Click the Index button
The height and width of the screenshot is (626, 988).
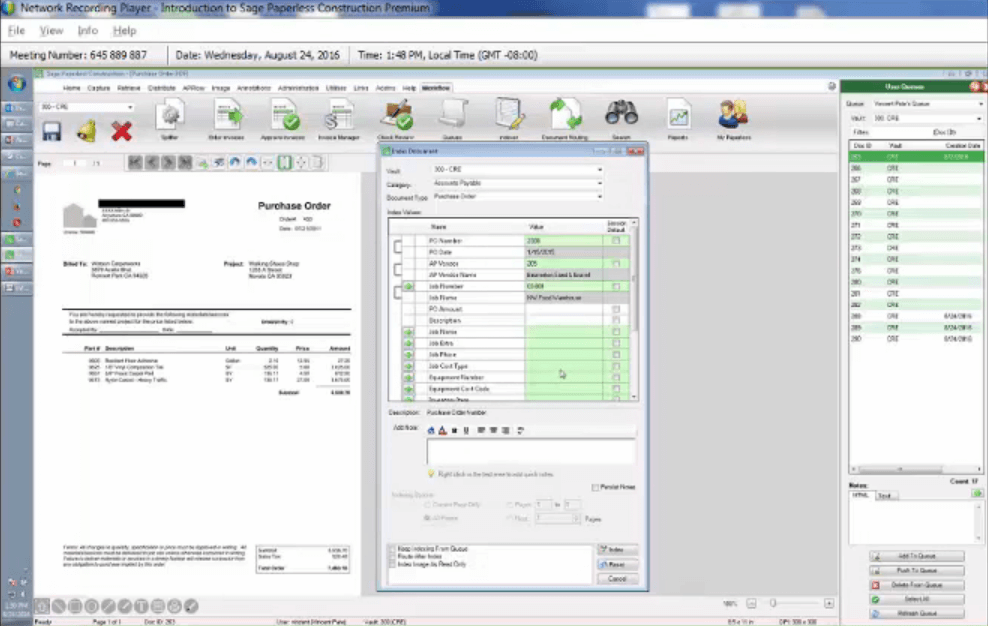click(617, 550)
